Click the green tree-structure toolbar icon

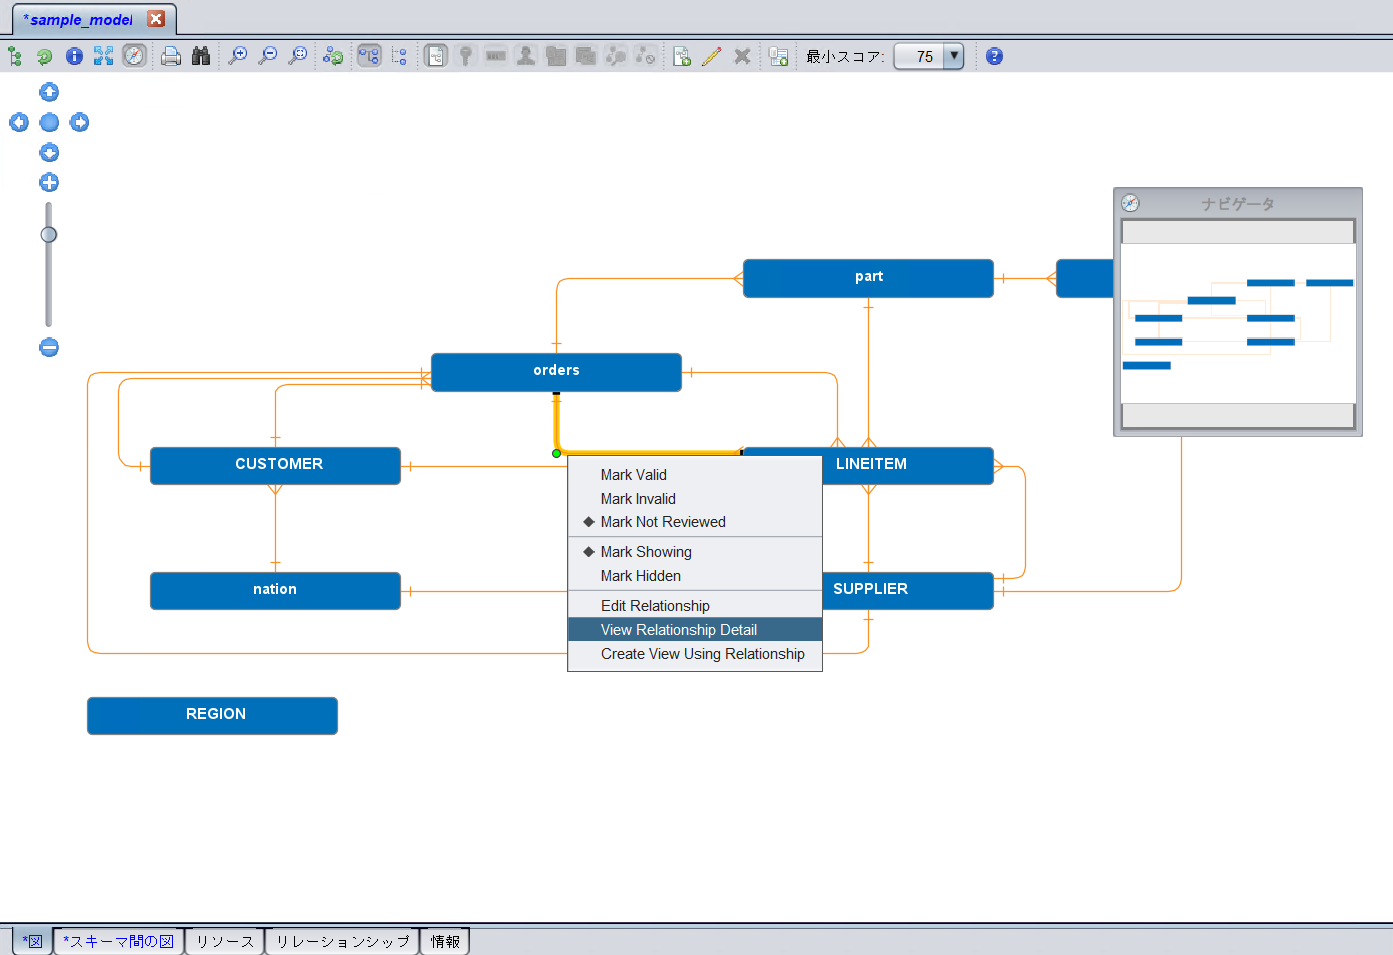(15, 56)
